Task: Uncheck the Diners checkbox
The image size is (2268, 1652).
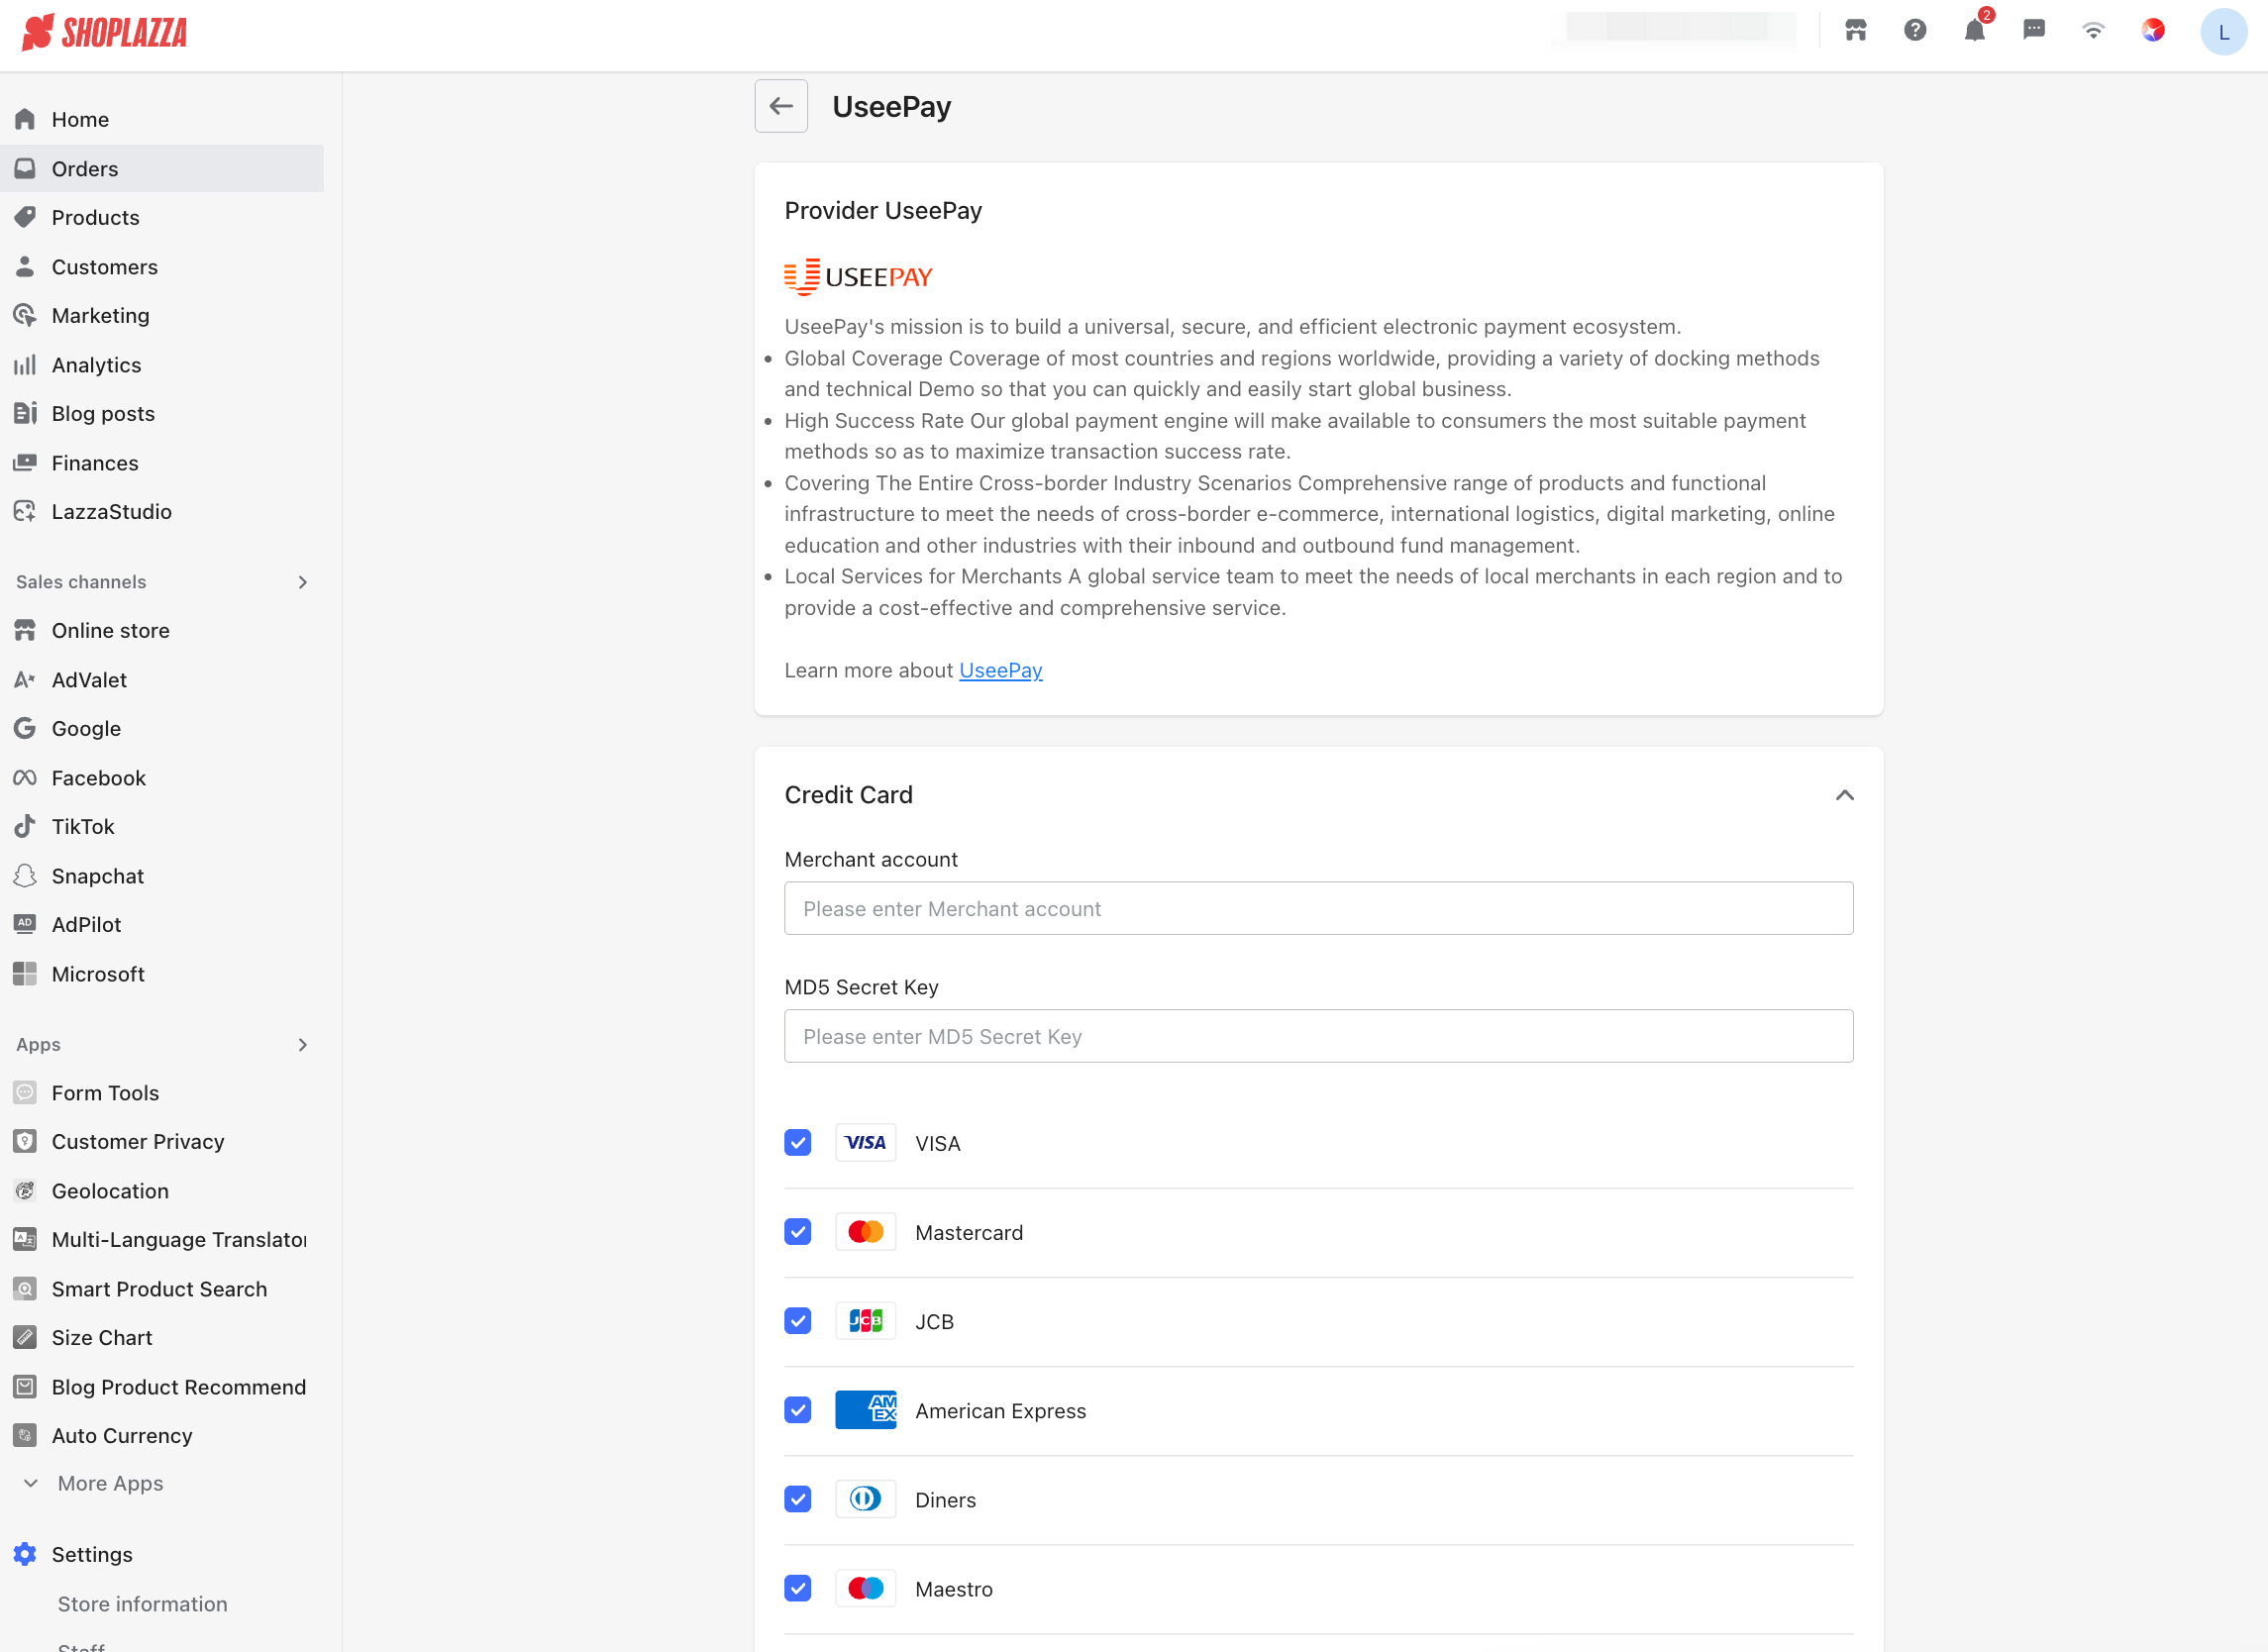Action: coord(797,1498)
